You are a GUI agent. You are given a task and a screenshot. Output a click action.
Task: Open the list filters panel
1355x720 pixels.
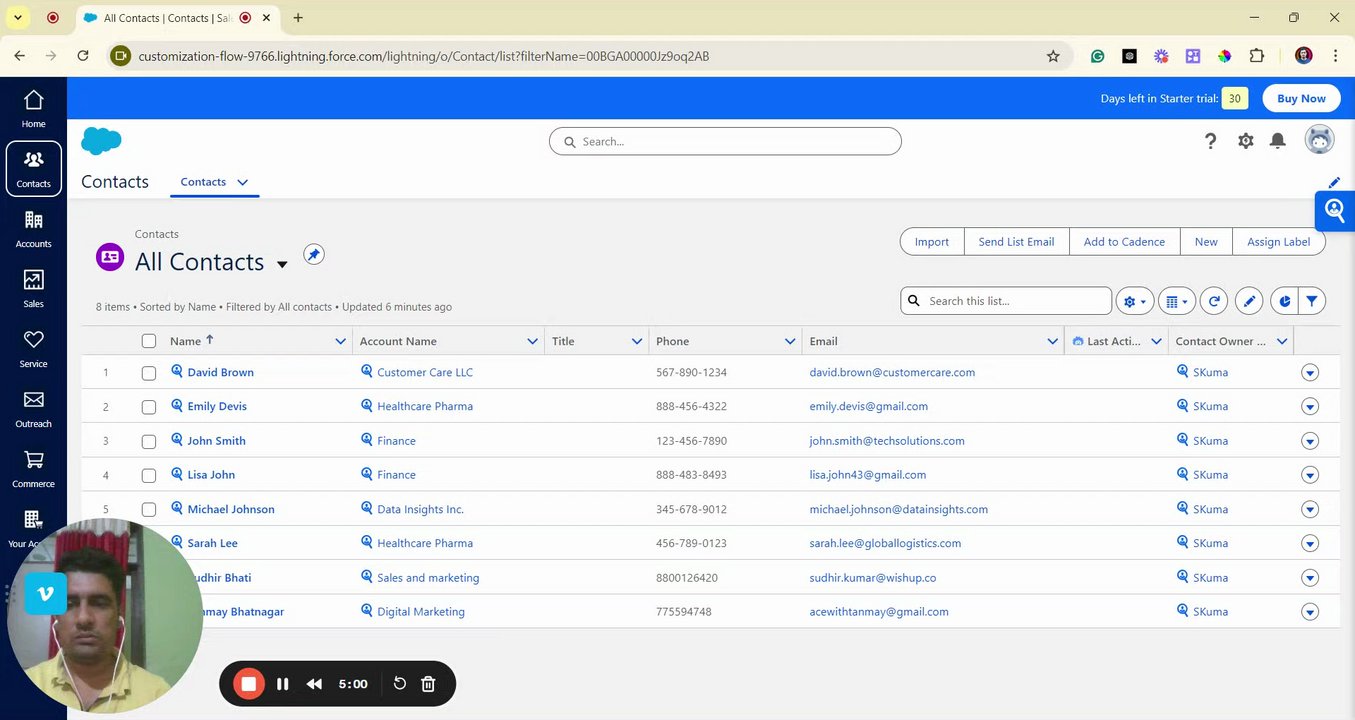(1312, 301)
